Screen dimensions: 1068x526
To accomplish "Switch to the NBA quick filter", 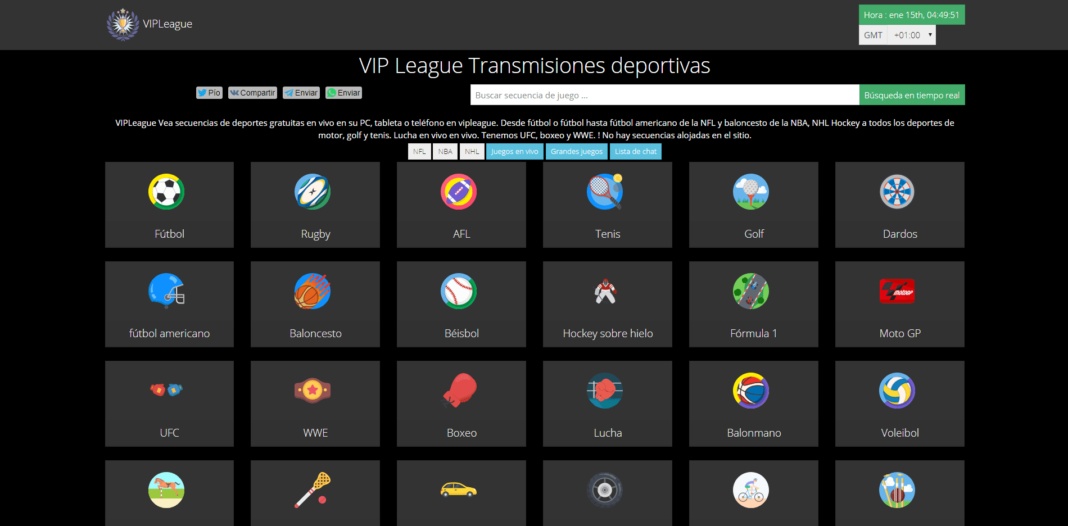I will pos(445,152).
